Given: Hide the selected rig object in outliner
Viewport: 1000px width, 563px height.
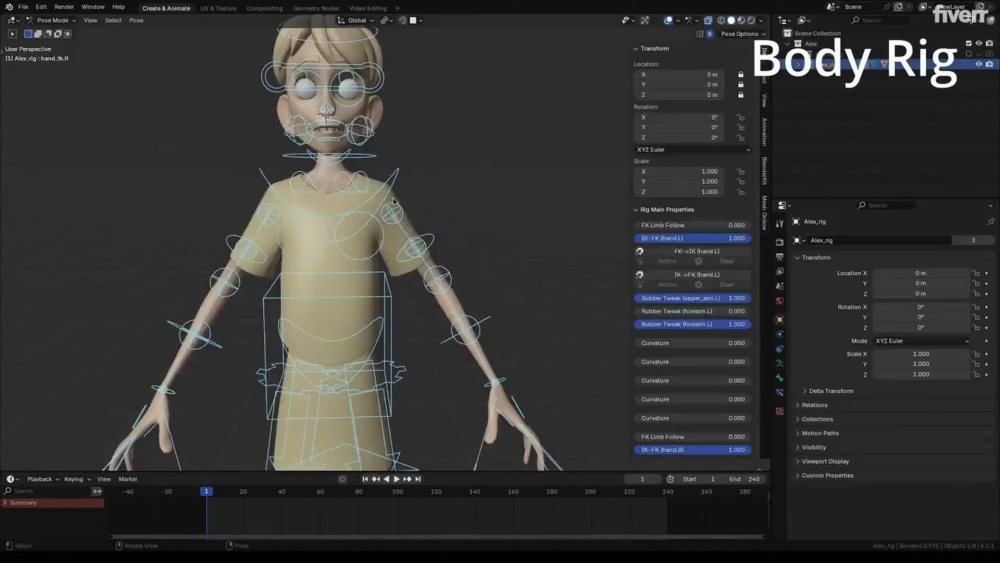Looking at the screenshot, I should [x=979, y=64].
